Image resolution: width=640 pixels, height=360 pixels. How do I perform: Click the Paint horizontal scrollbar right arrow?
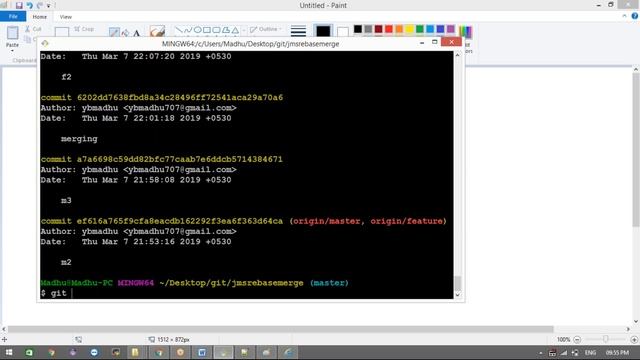click(628, 329)
